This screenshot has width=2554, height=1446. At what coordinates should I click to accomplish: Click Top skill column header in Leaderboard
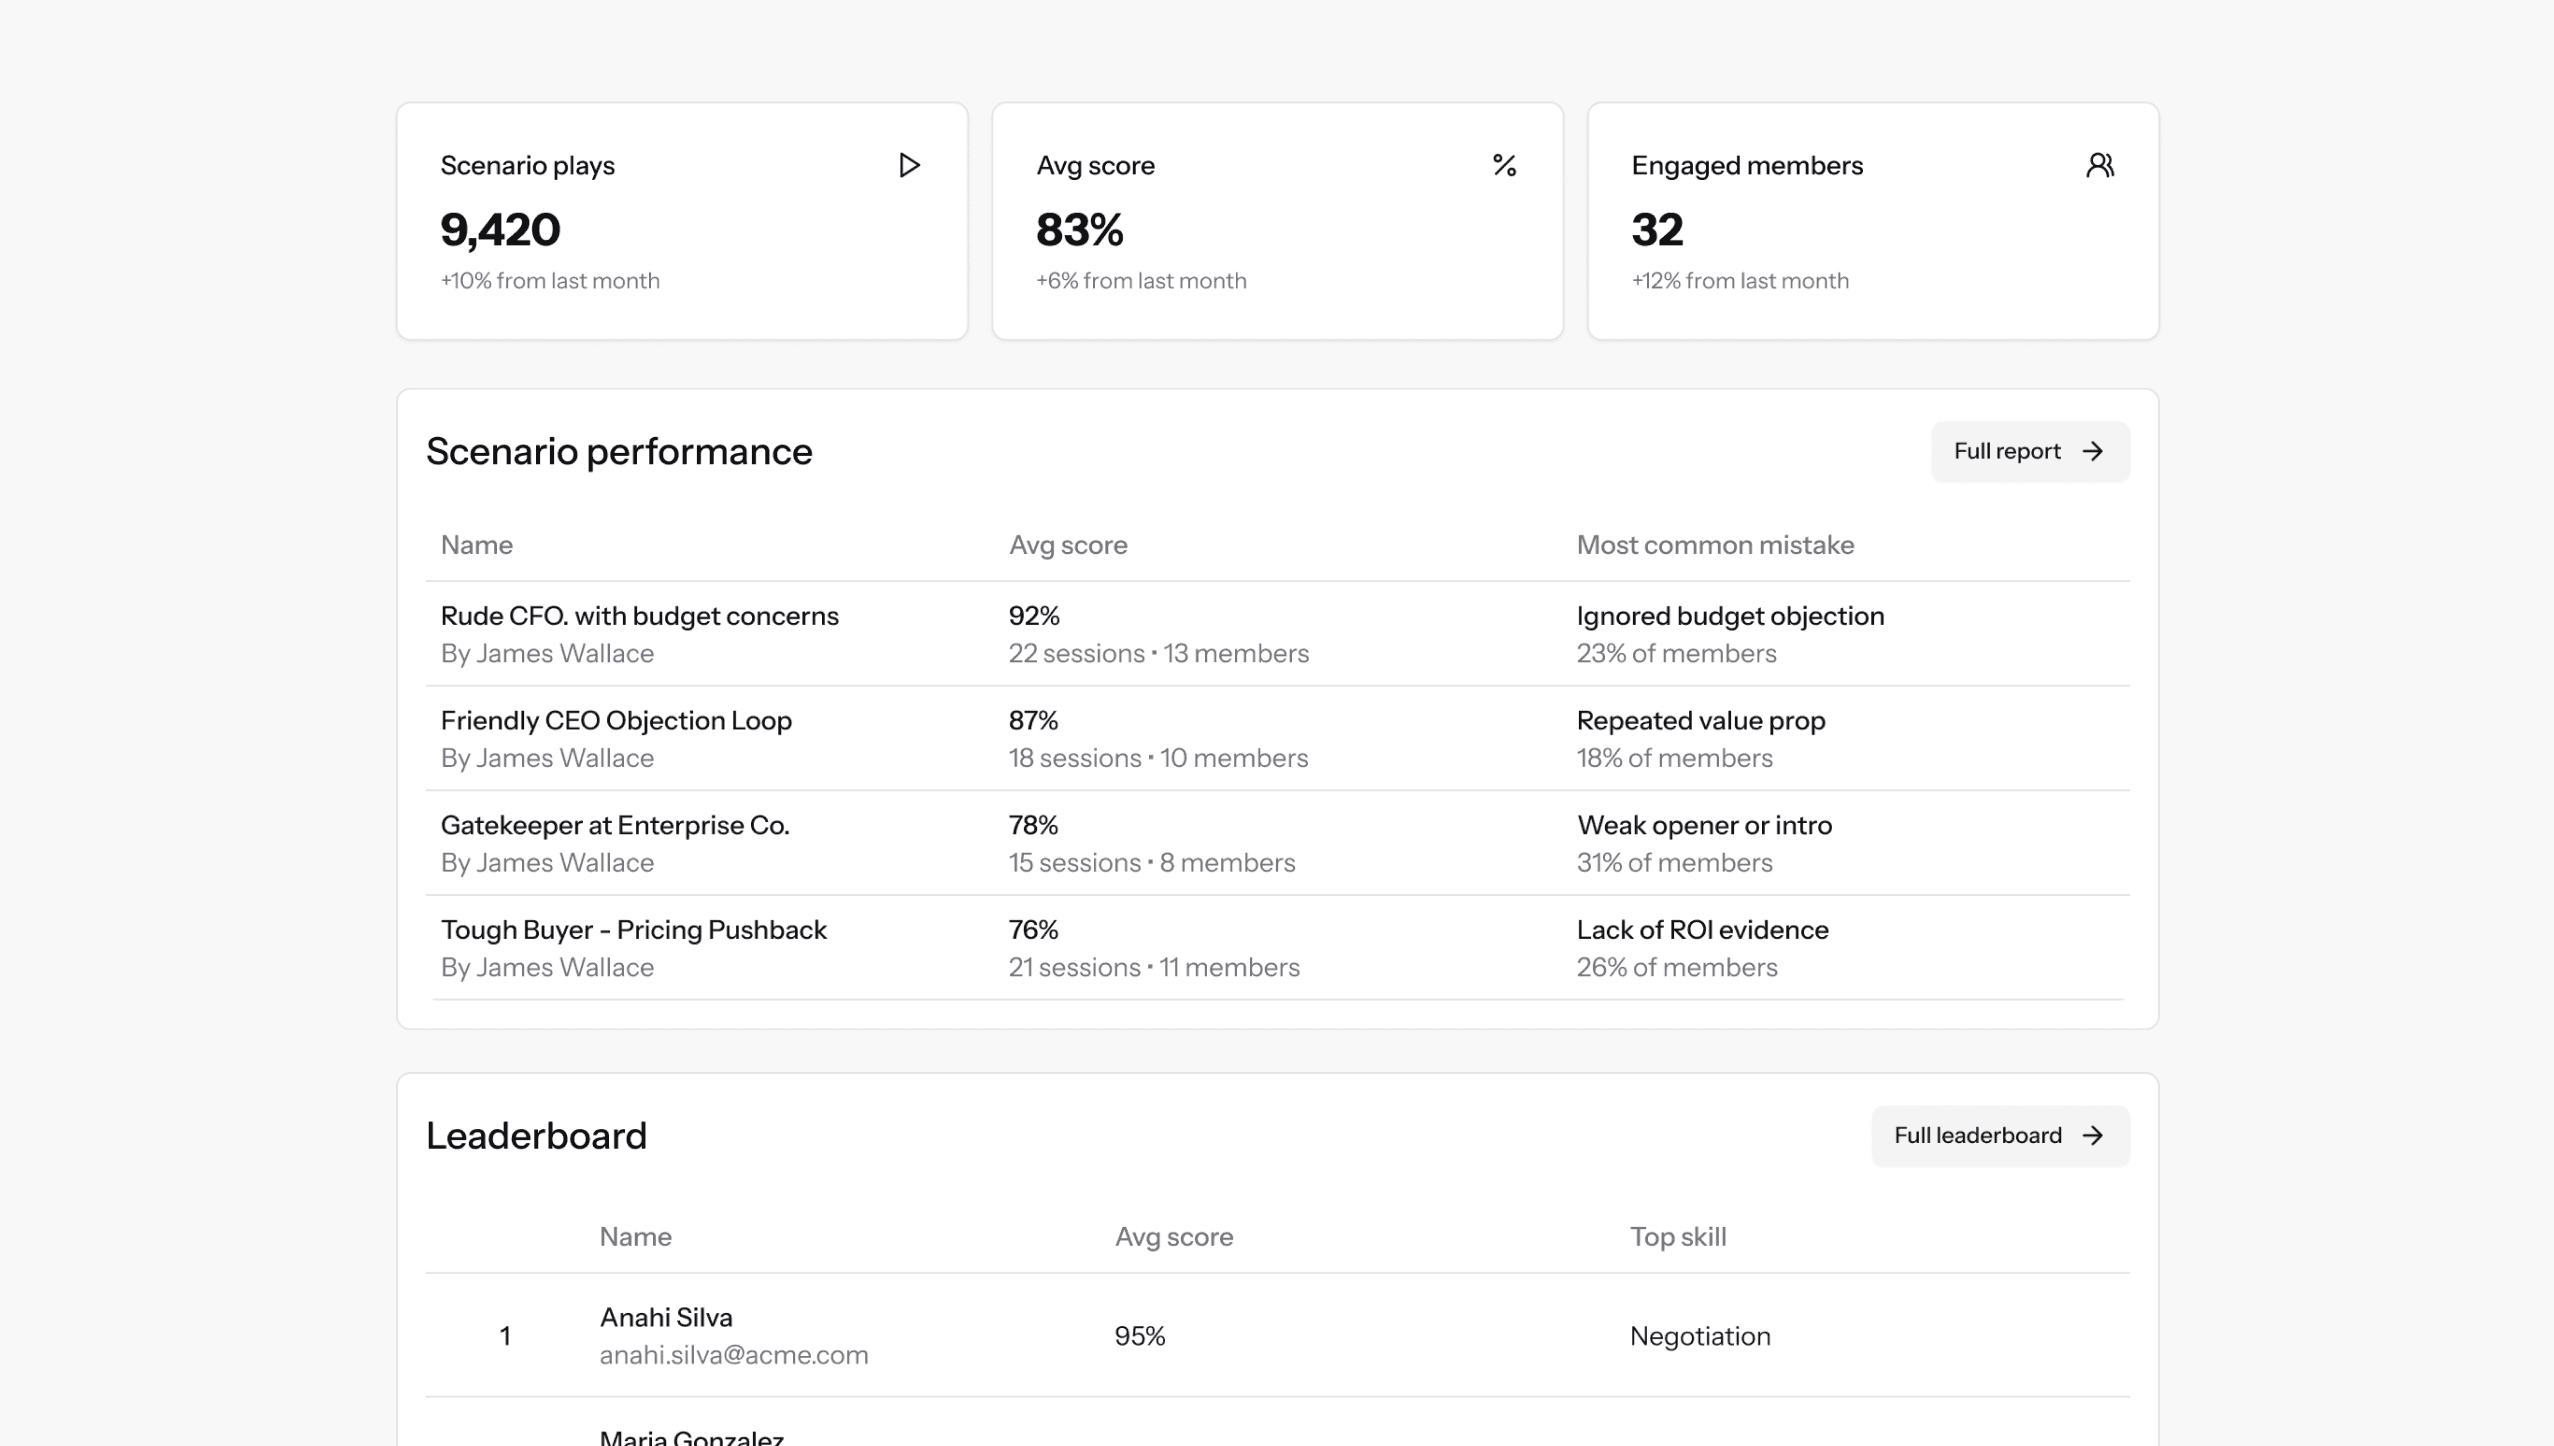tap(1677, 1237)
